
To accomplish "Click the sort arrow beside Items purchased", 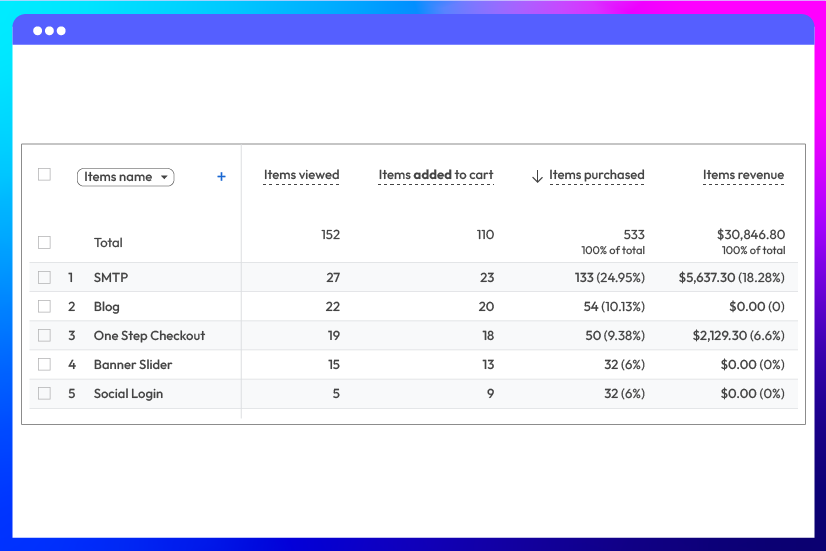I will click(x=537, y=176).
